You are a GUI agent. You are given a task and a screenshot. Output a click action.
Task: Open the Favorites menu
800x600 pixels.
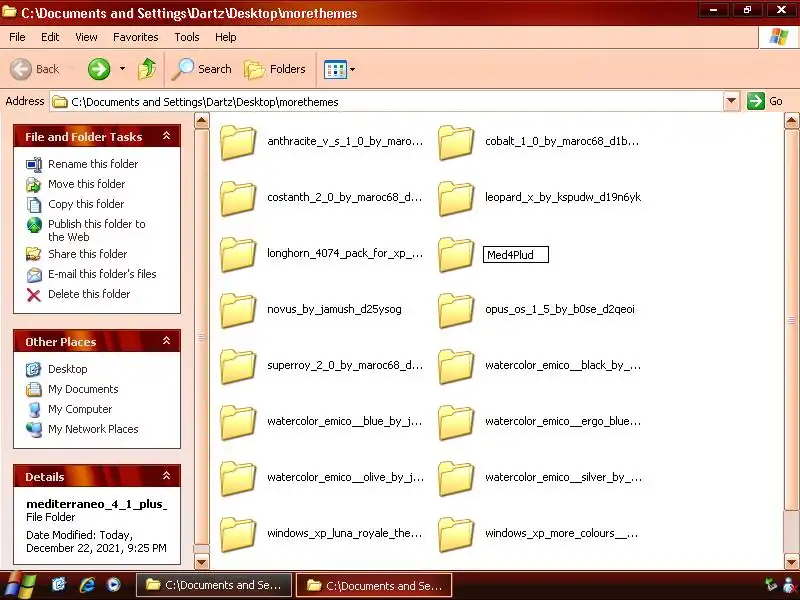click(x=136, y=37)
